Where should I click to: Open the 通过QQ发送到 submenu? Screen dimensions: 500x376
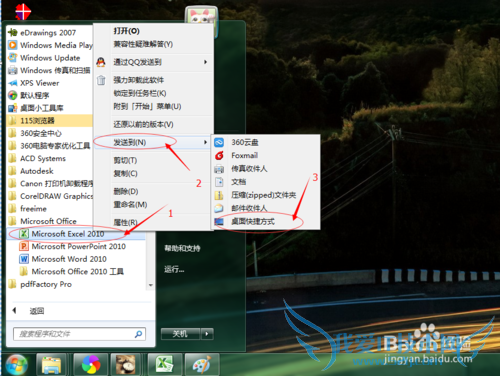pos(153,62)
